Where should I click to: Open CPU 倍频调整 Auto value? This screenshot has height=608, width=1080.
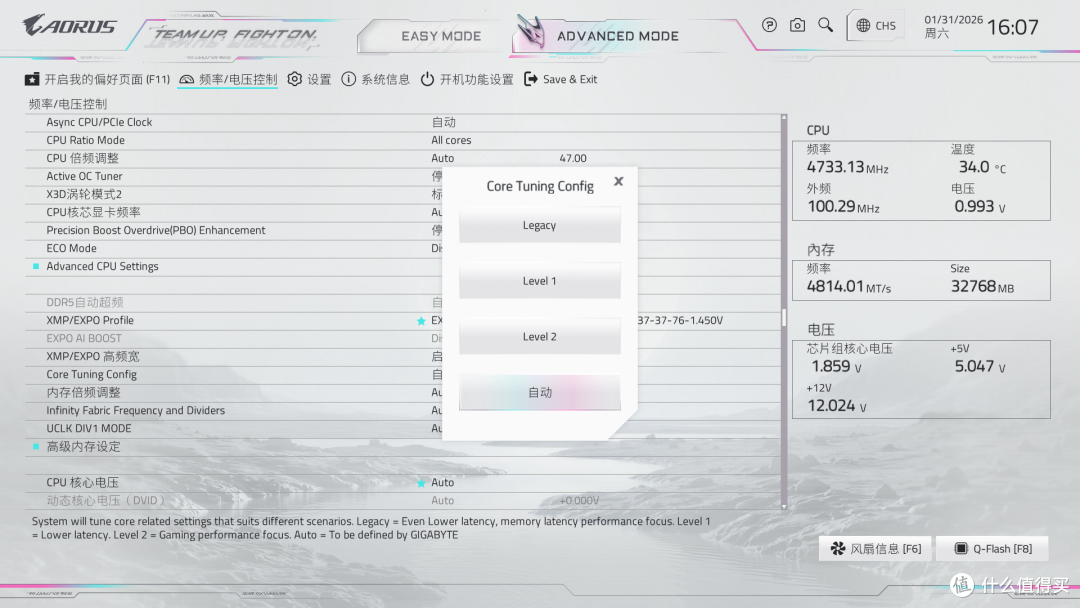[x=442, y=158]
